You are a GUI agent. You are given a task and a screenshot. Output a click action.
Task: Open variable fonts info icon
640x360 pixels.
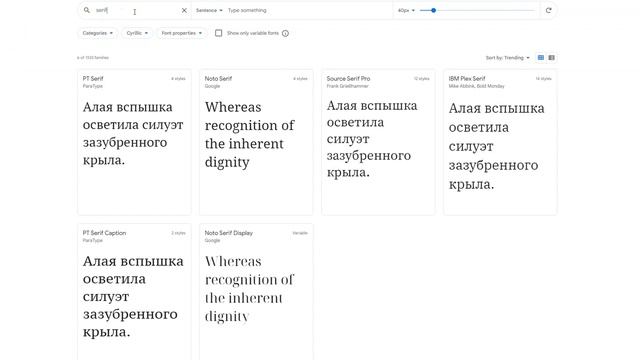[x=285, y=33]
